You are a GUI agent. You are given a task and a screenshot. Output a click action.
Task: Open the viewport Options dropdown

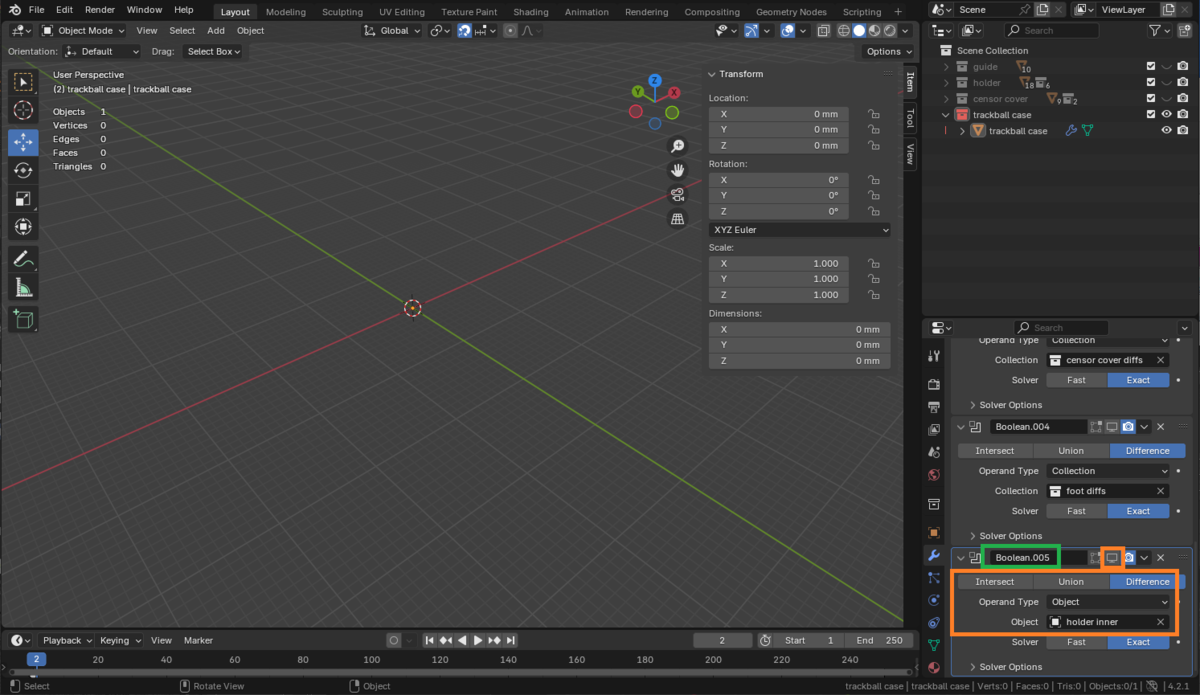coord(888,51)
